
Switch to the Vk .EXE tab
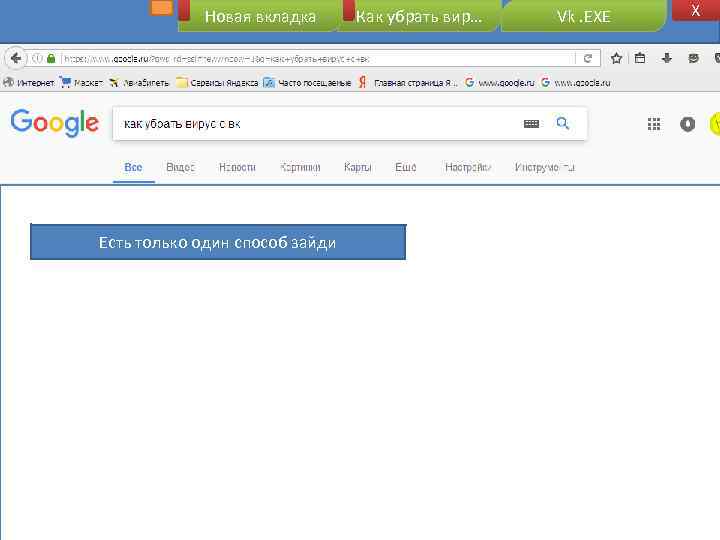(583, 17)
